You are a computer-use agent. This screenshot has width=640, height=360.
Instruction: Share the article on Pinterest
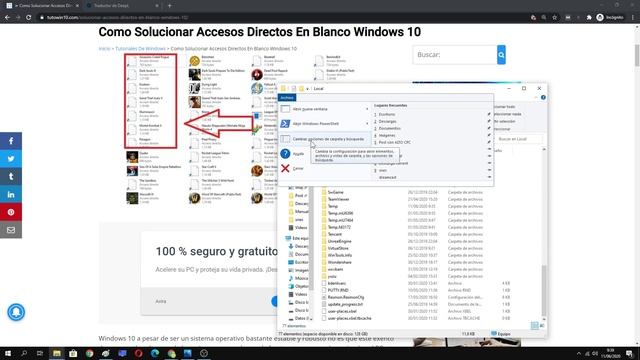point(11,212)
